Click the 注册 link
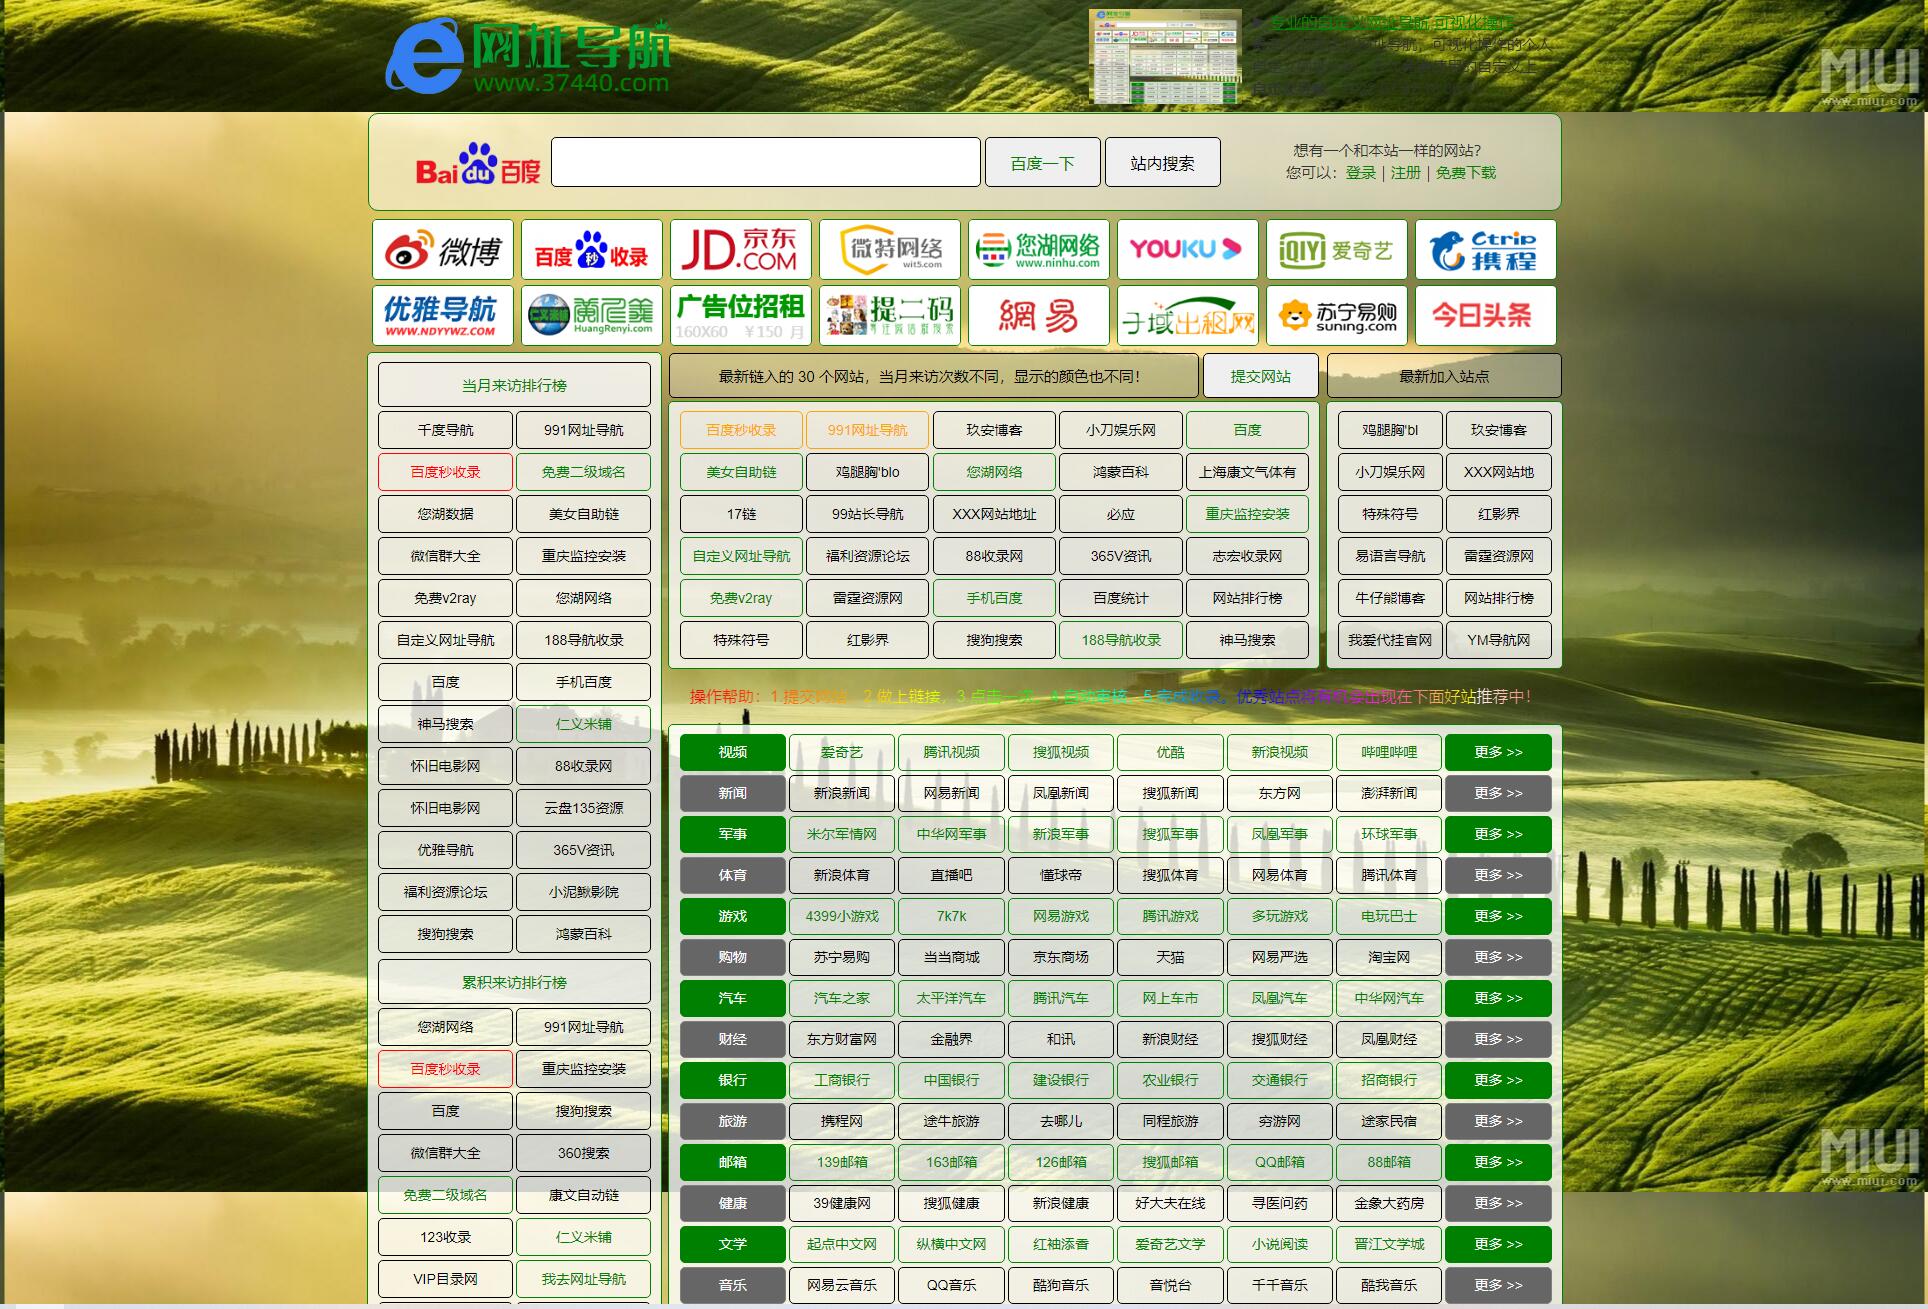This screenshot has height=1309, width=1928. [x=1405, y=173]
